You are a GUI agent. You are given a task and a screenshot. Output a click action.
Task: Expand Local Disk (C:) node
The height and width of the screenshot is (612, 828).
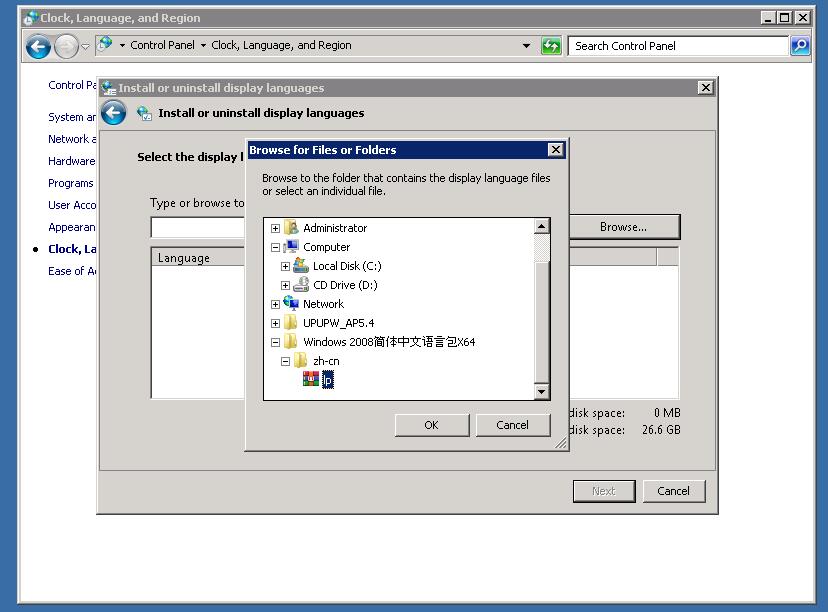click(285, 266)
